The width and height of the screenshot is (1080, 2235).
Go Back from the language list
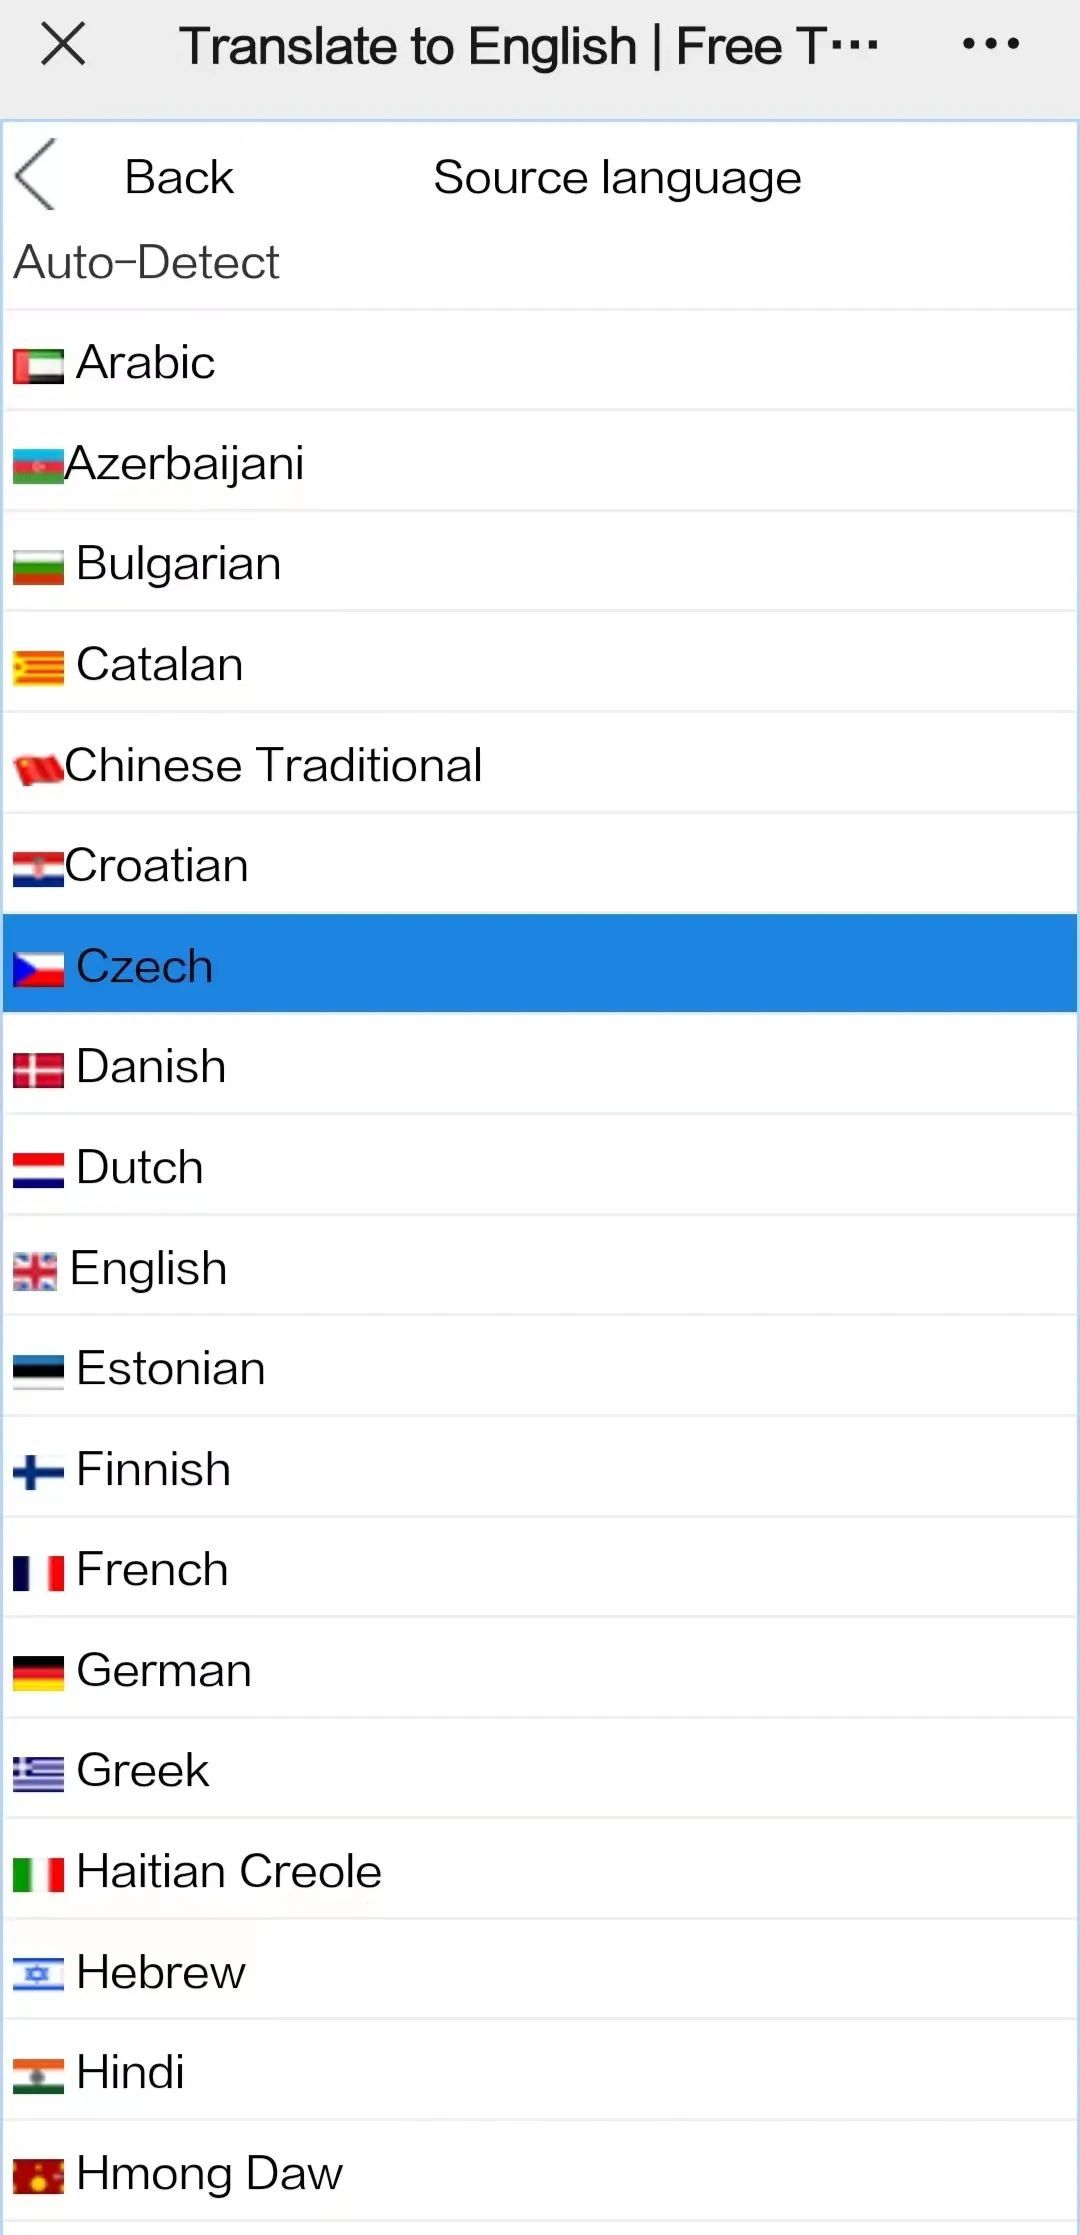tap(178, 176)
